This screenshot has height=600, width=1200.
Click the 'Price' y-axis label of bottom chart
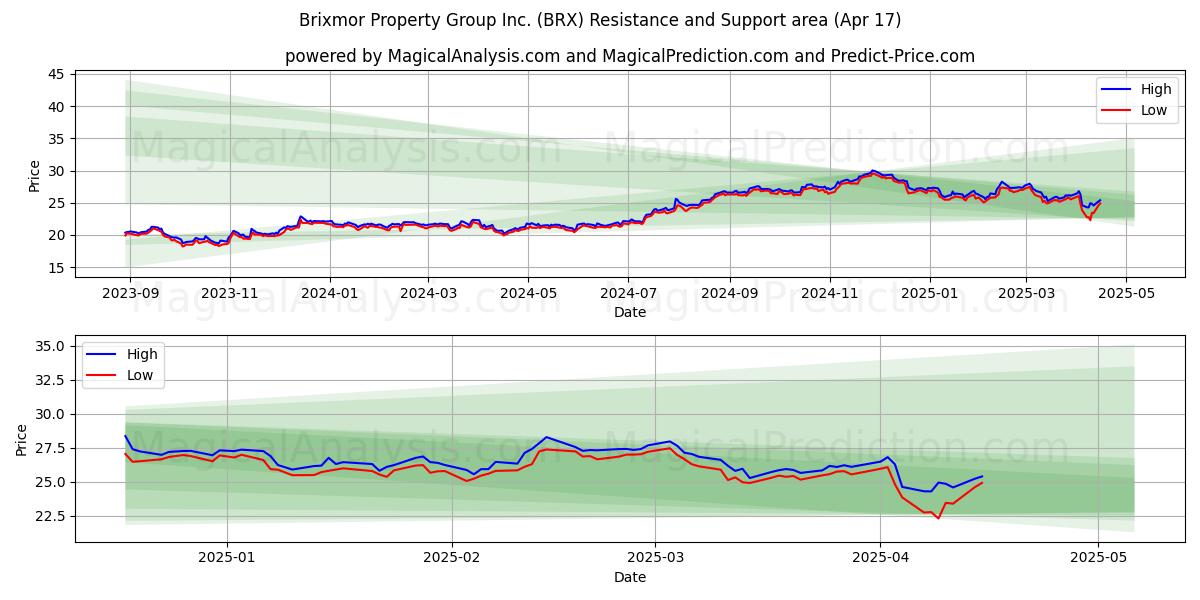22,440
